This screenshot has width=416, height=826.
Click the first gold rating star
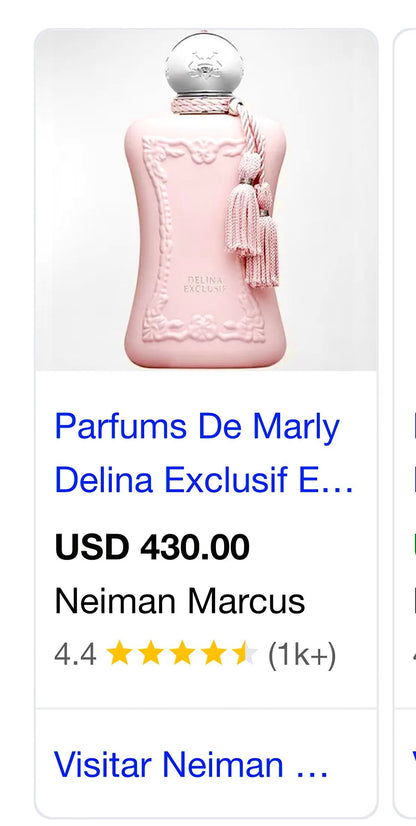pyautogui.click(x=118, y=653)
